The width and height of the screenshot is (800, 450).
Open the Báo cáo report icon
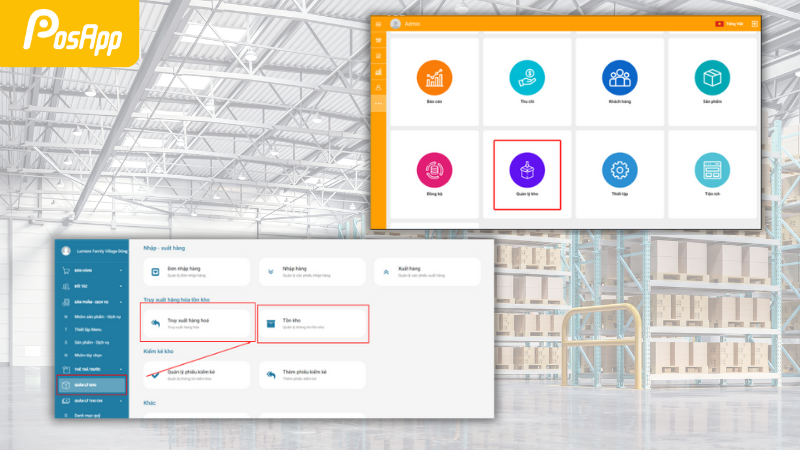[434, 78]
